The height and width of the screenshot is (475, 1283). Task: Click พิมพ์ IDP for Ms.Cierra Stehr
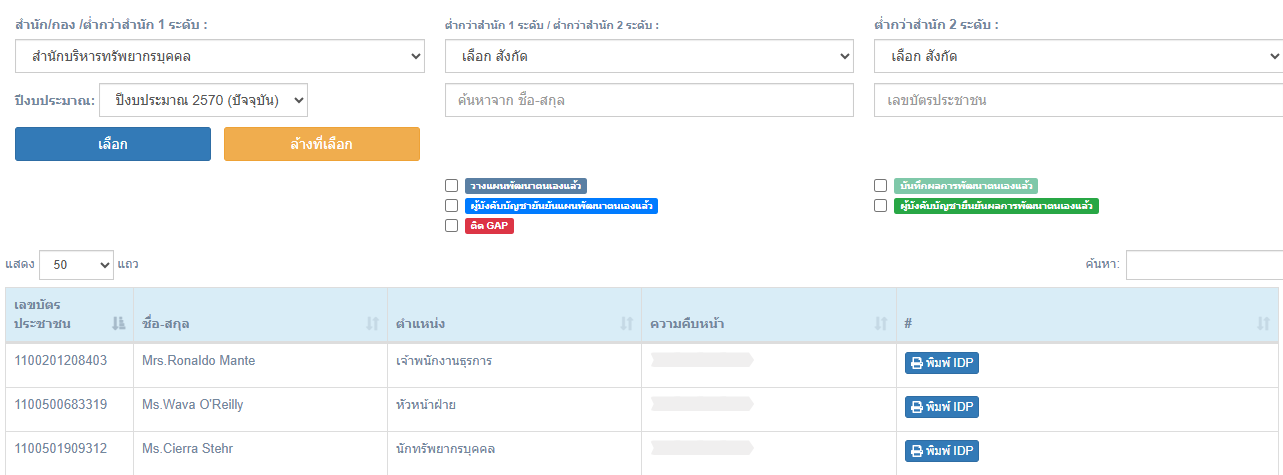(x=942, y=451)
